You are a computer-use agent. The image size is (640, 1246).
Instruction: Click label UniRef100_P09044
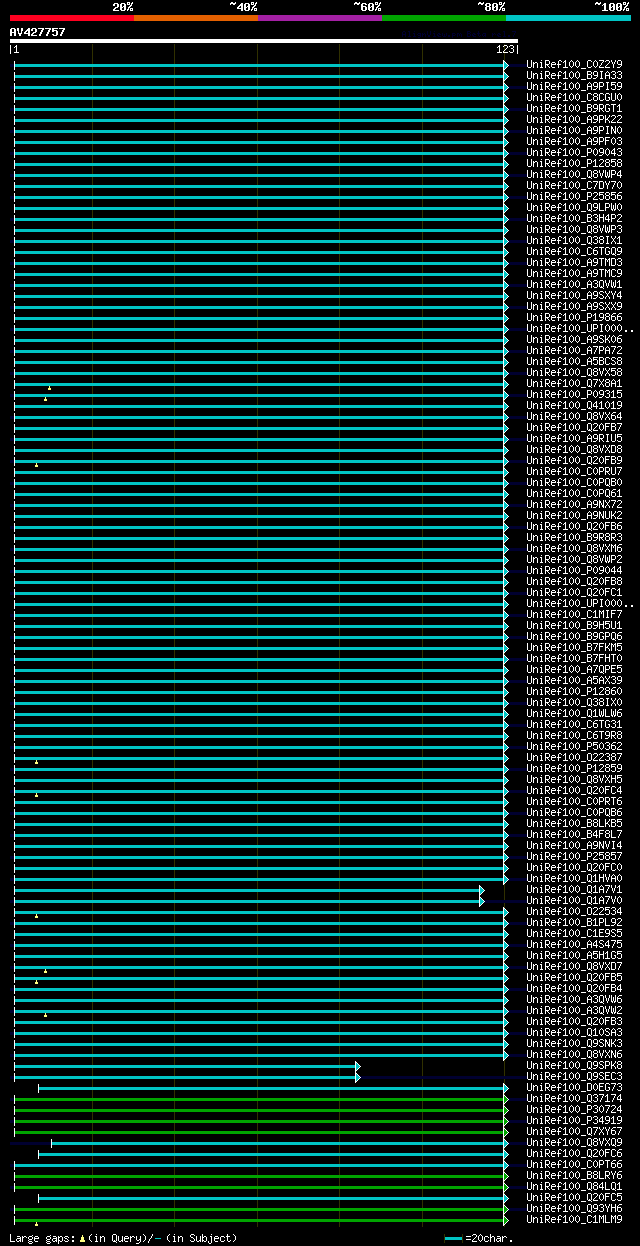574,570
